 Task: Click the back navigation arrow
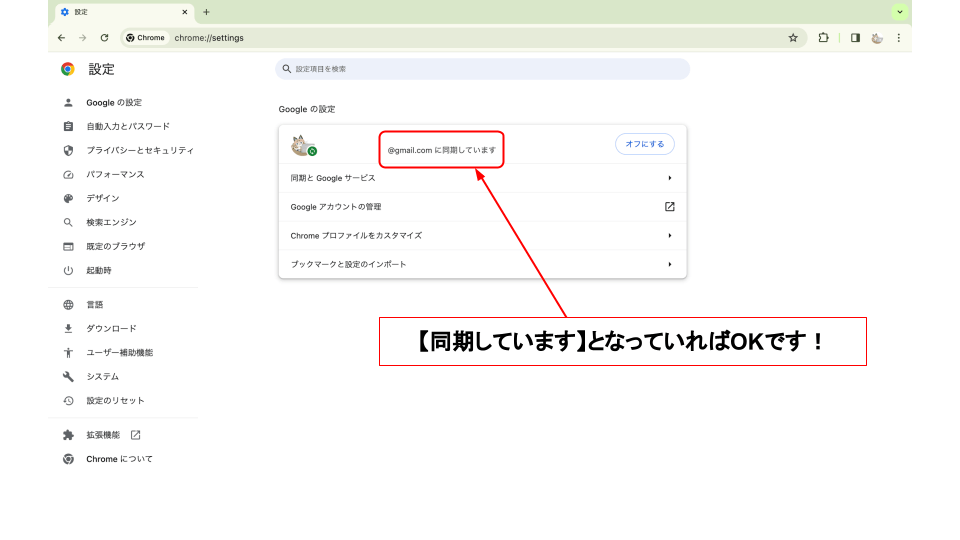point(61,38)
